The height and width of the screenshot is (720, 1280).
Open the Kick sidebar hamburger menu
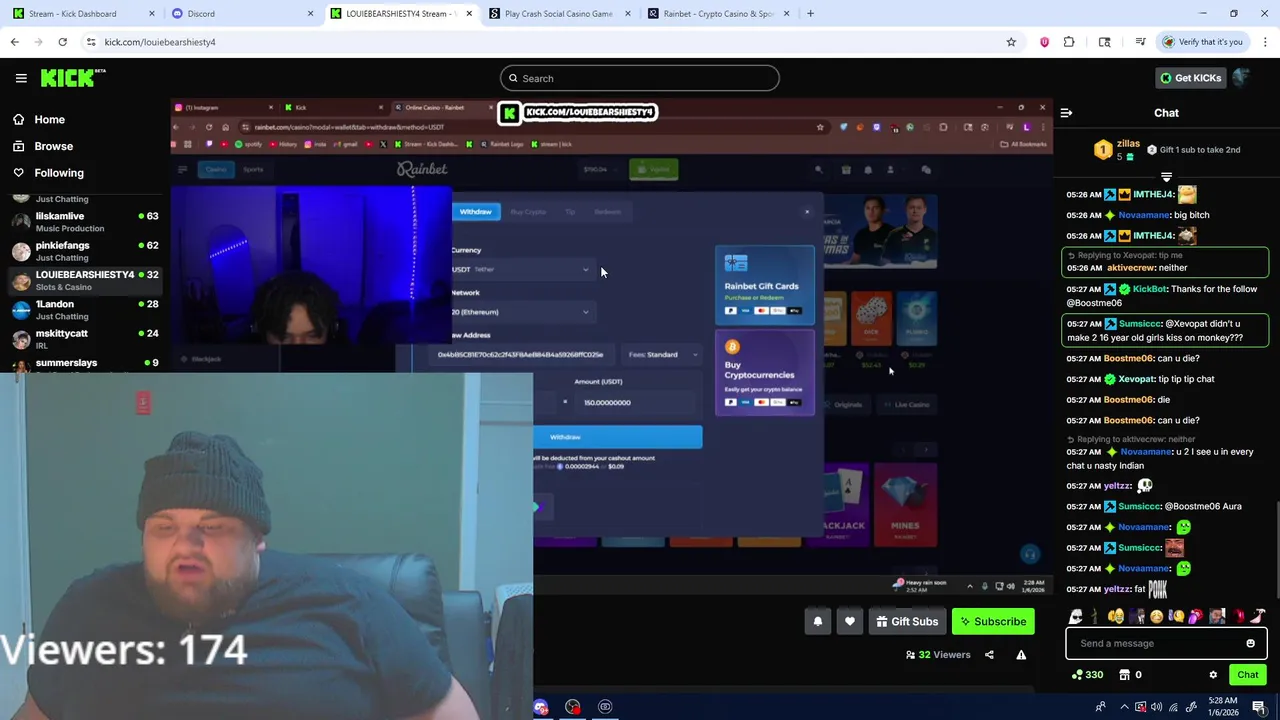21,78
